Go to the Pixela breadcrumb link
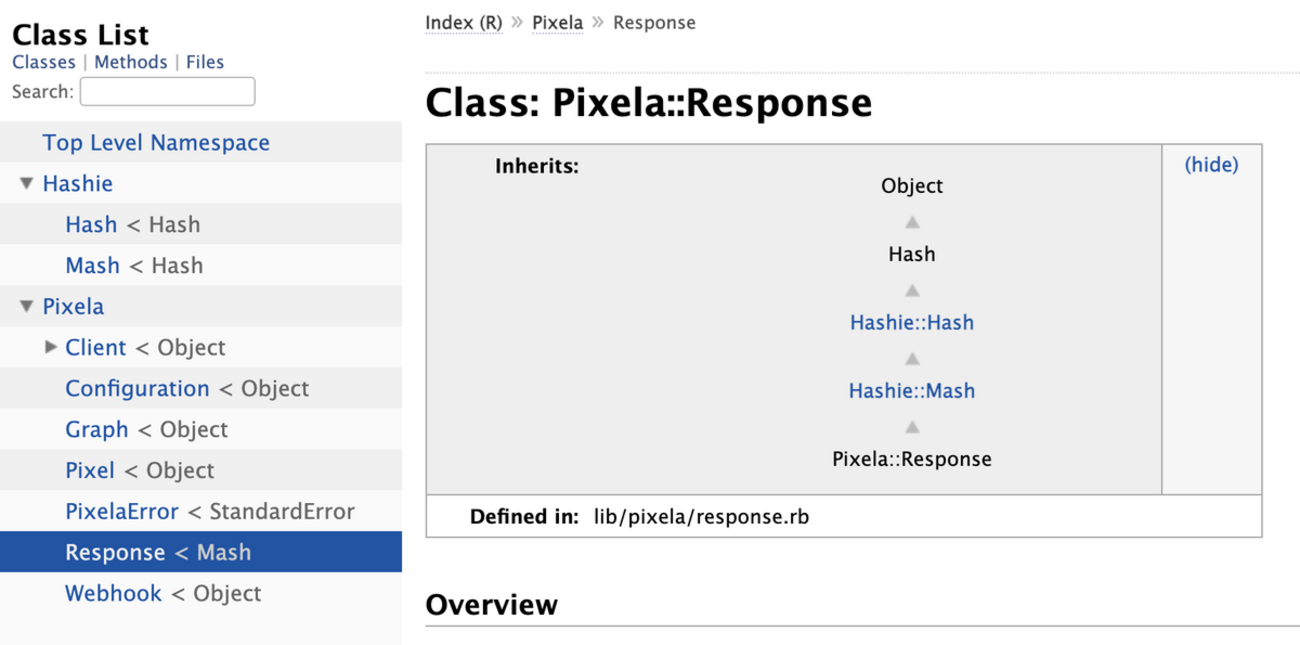The image size is (1300, 645). pyautogui.click(x=558, y=22)
